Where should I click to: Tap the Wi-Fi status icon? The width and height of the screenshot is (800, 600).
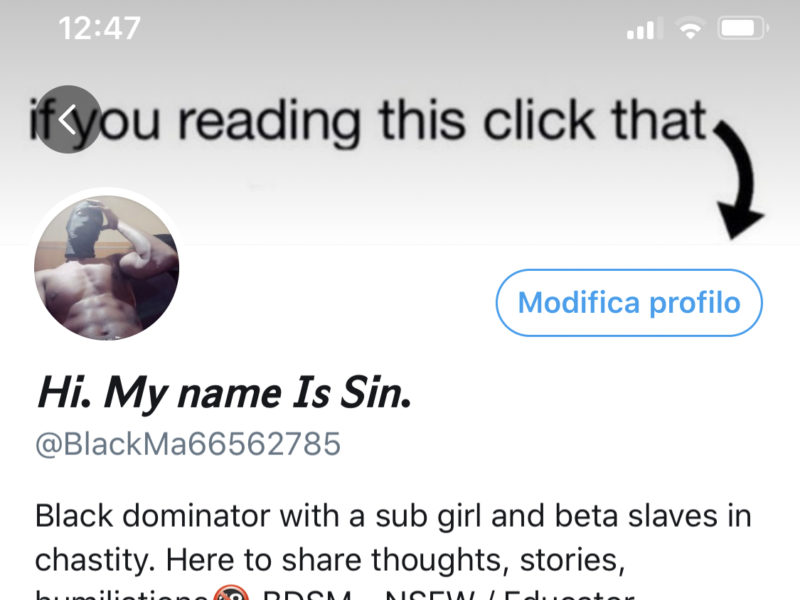690,28
